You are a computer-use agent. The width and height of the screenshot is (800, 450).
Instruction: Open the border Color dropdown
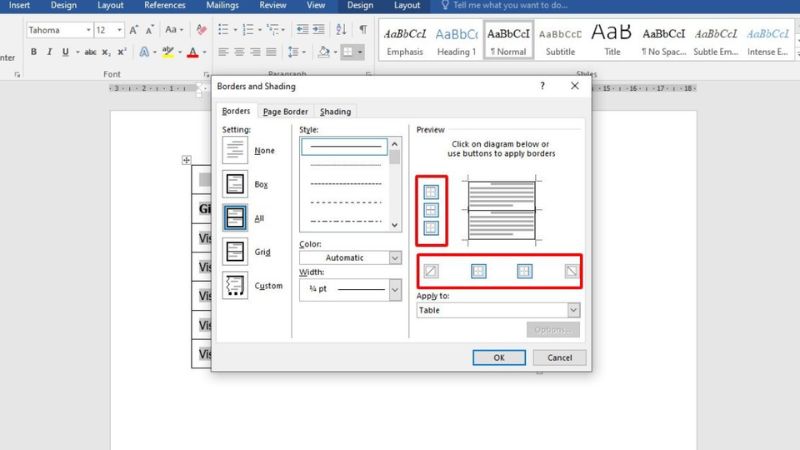pyautogui.click(x=395, y=258)
